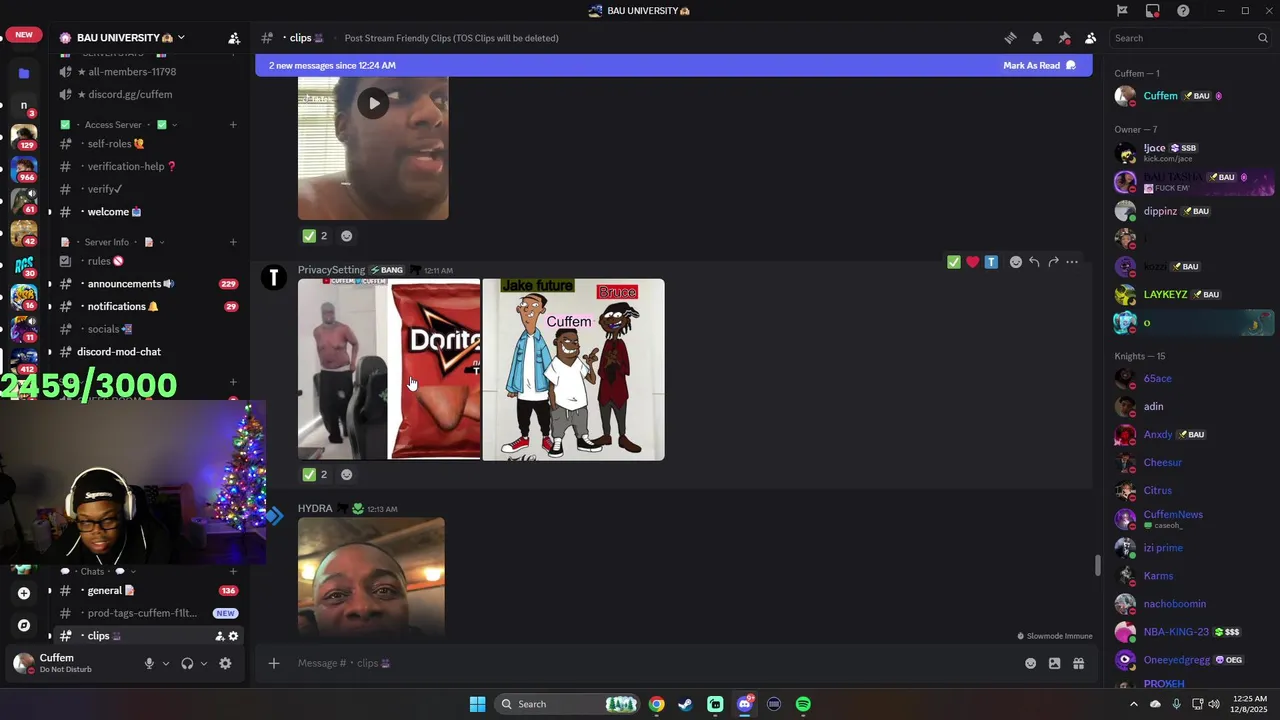Add channel to Access Server category
The height and width of the screenshot is (720, 1280).
233,125
